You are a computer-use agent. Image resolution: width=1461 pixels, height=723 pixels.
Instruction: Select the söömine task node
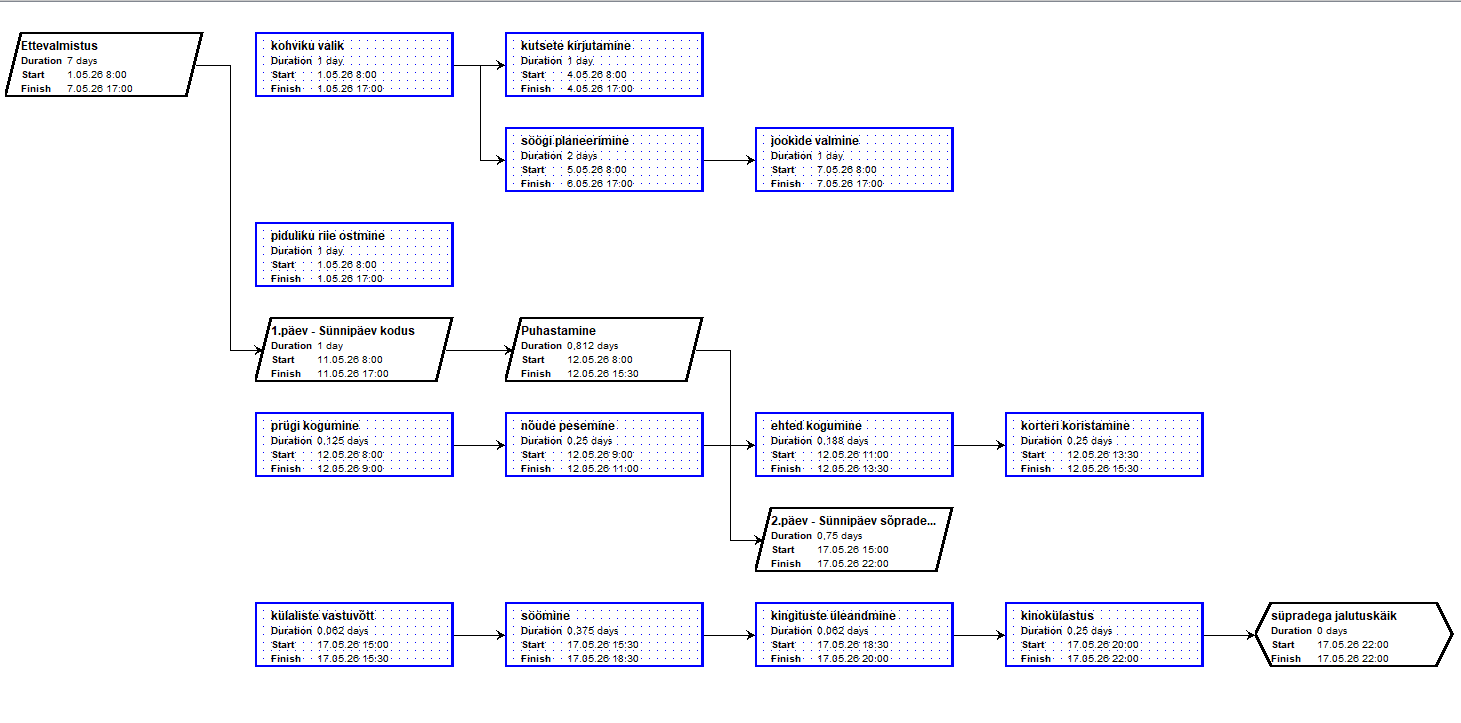coord(604,635)
